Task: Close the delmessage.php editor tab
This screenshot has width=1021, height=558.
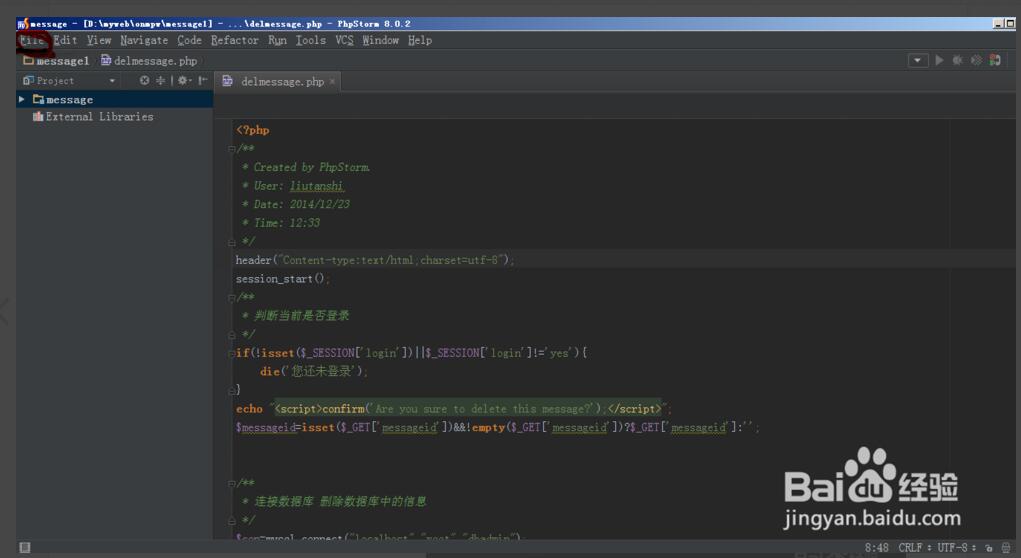Action: (x=332, y=81)
